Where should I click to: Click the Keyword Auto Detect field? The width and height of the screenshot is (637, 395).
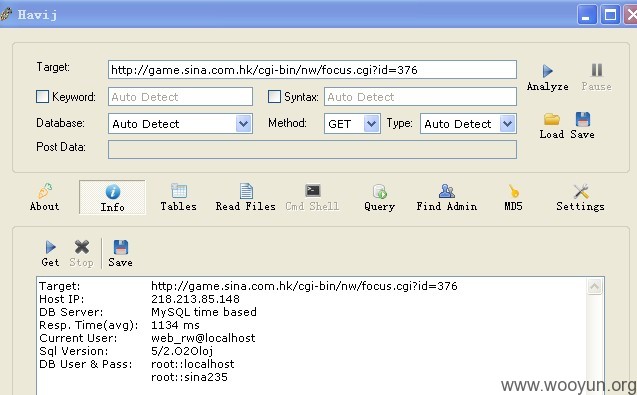[x=180, y=97]
